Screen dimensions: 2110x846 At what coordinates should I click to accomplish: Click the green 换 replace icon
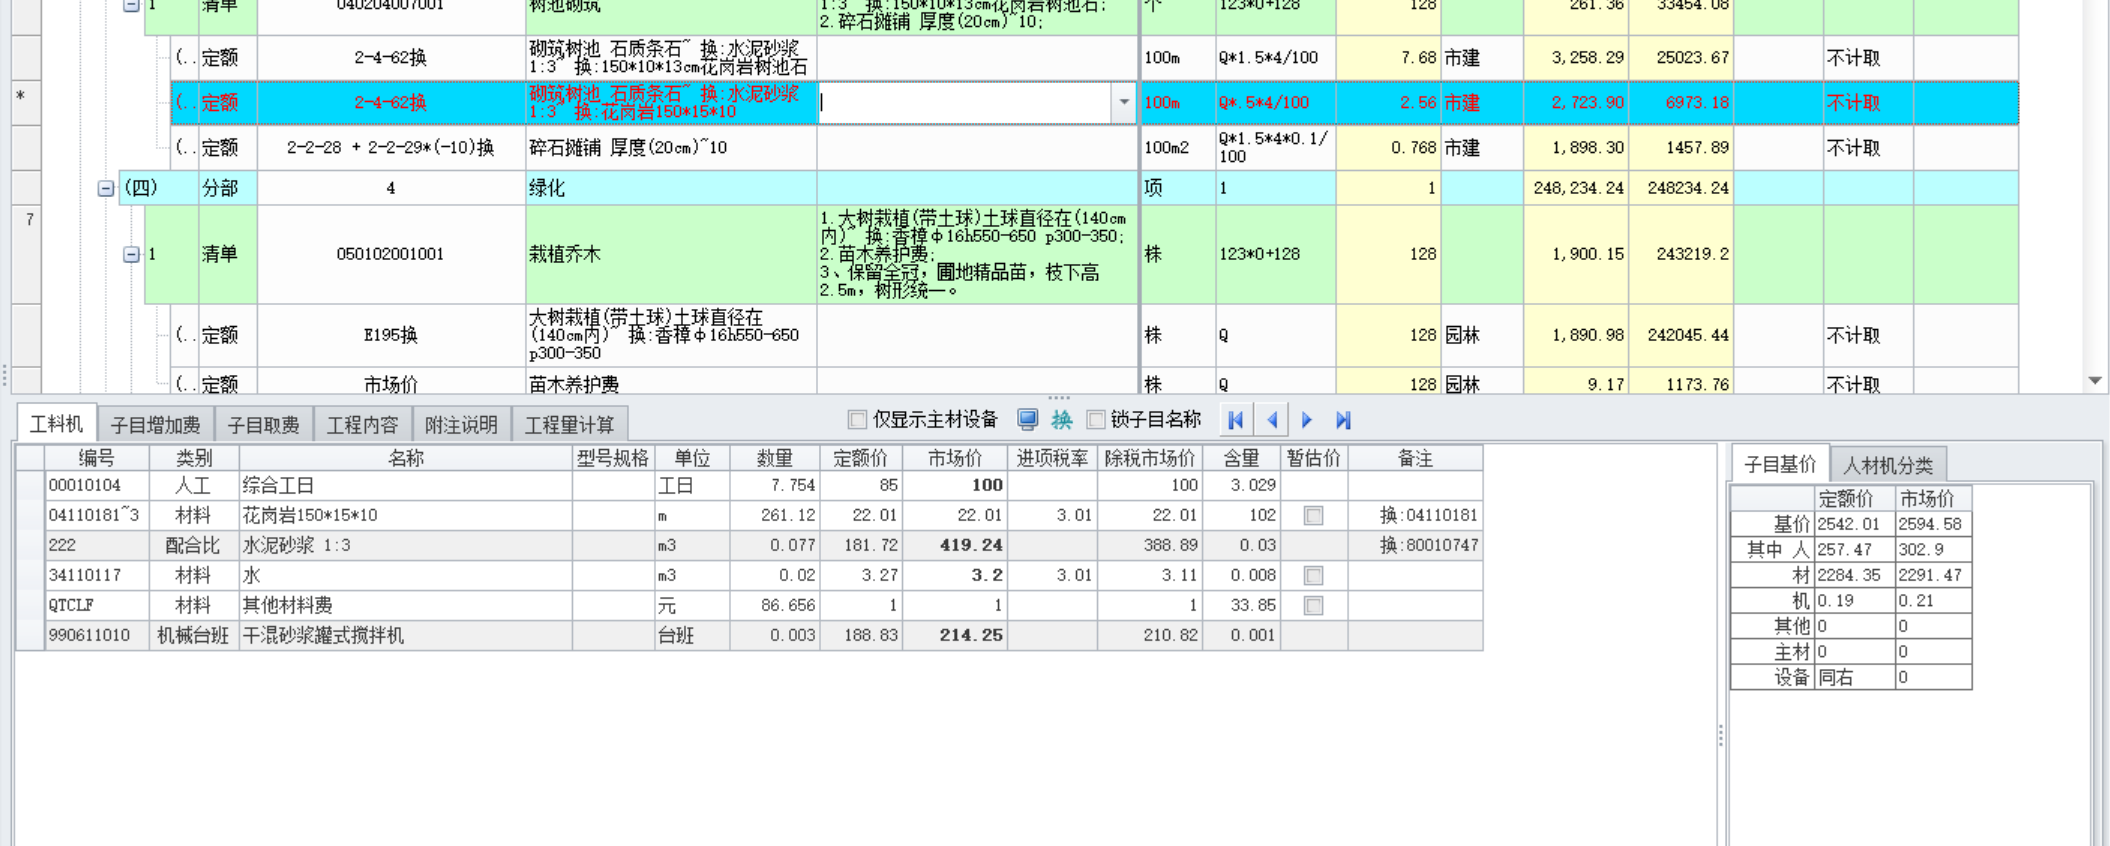(x=1061, y=420)
